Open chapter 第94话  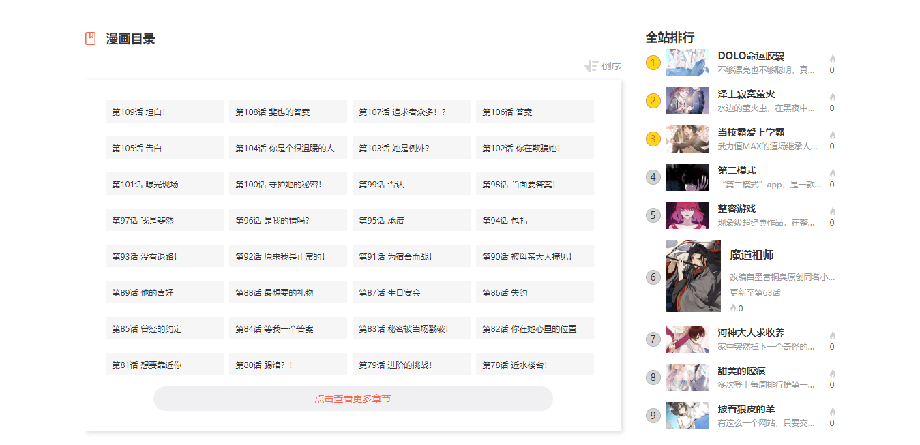point(535,220)
